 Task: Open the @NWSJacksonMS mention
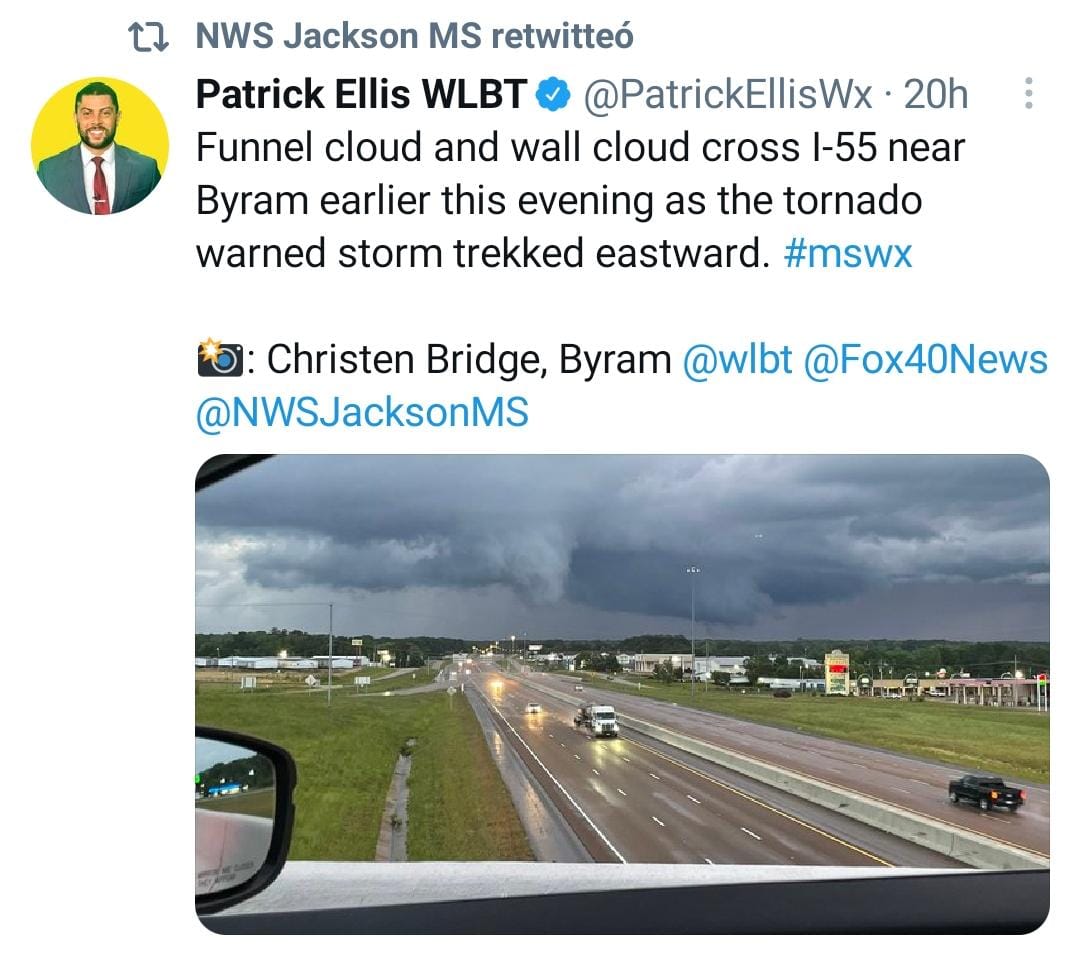pos(362,412)
